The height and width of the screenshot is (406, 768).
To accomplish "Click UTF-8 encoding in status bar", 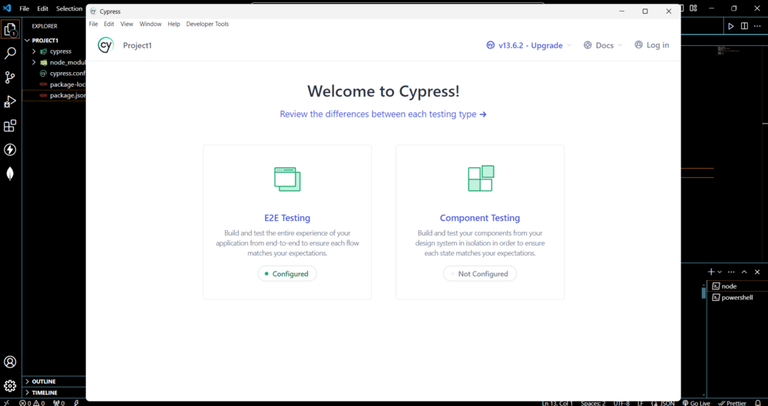I will (x=622, y=403).
